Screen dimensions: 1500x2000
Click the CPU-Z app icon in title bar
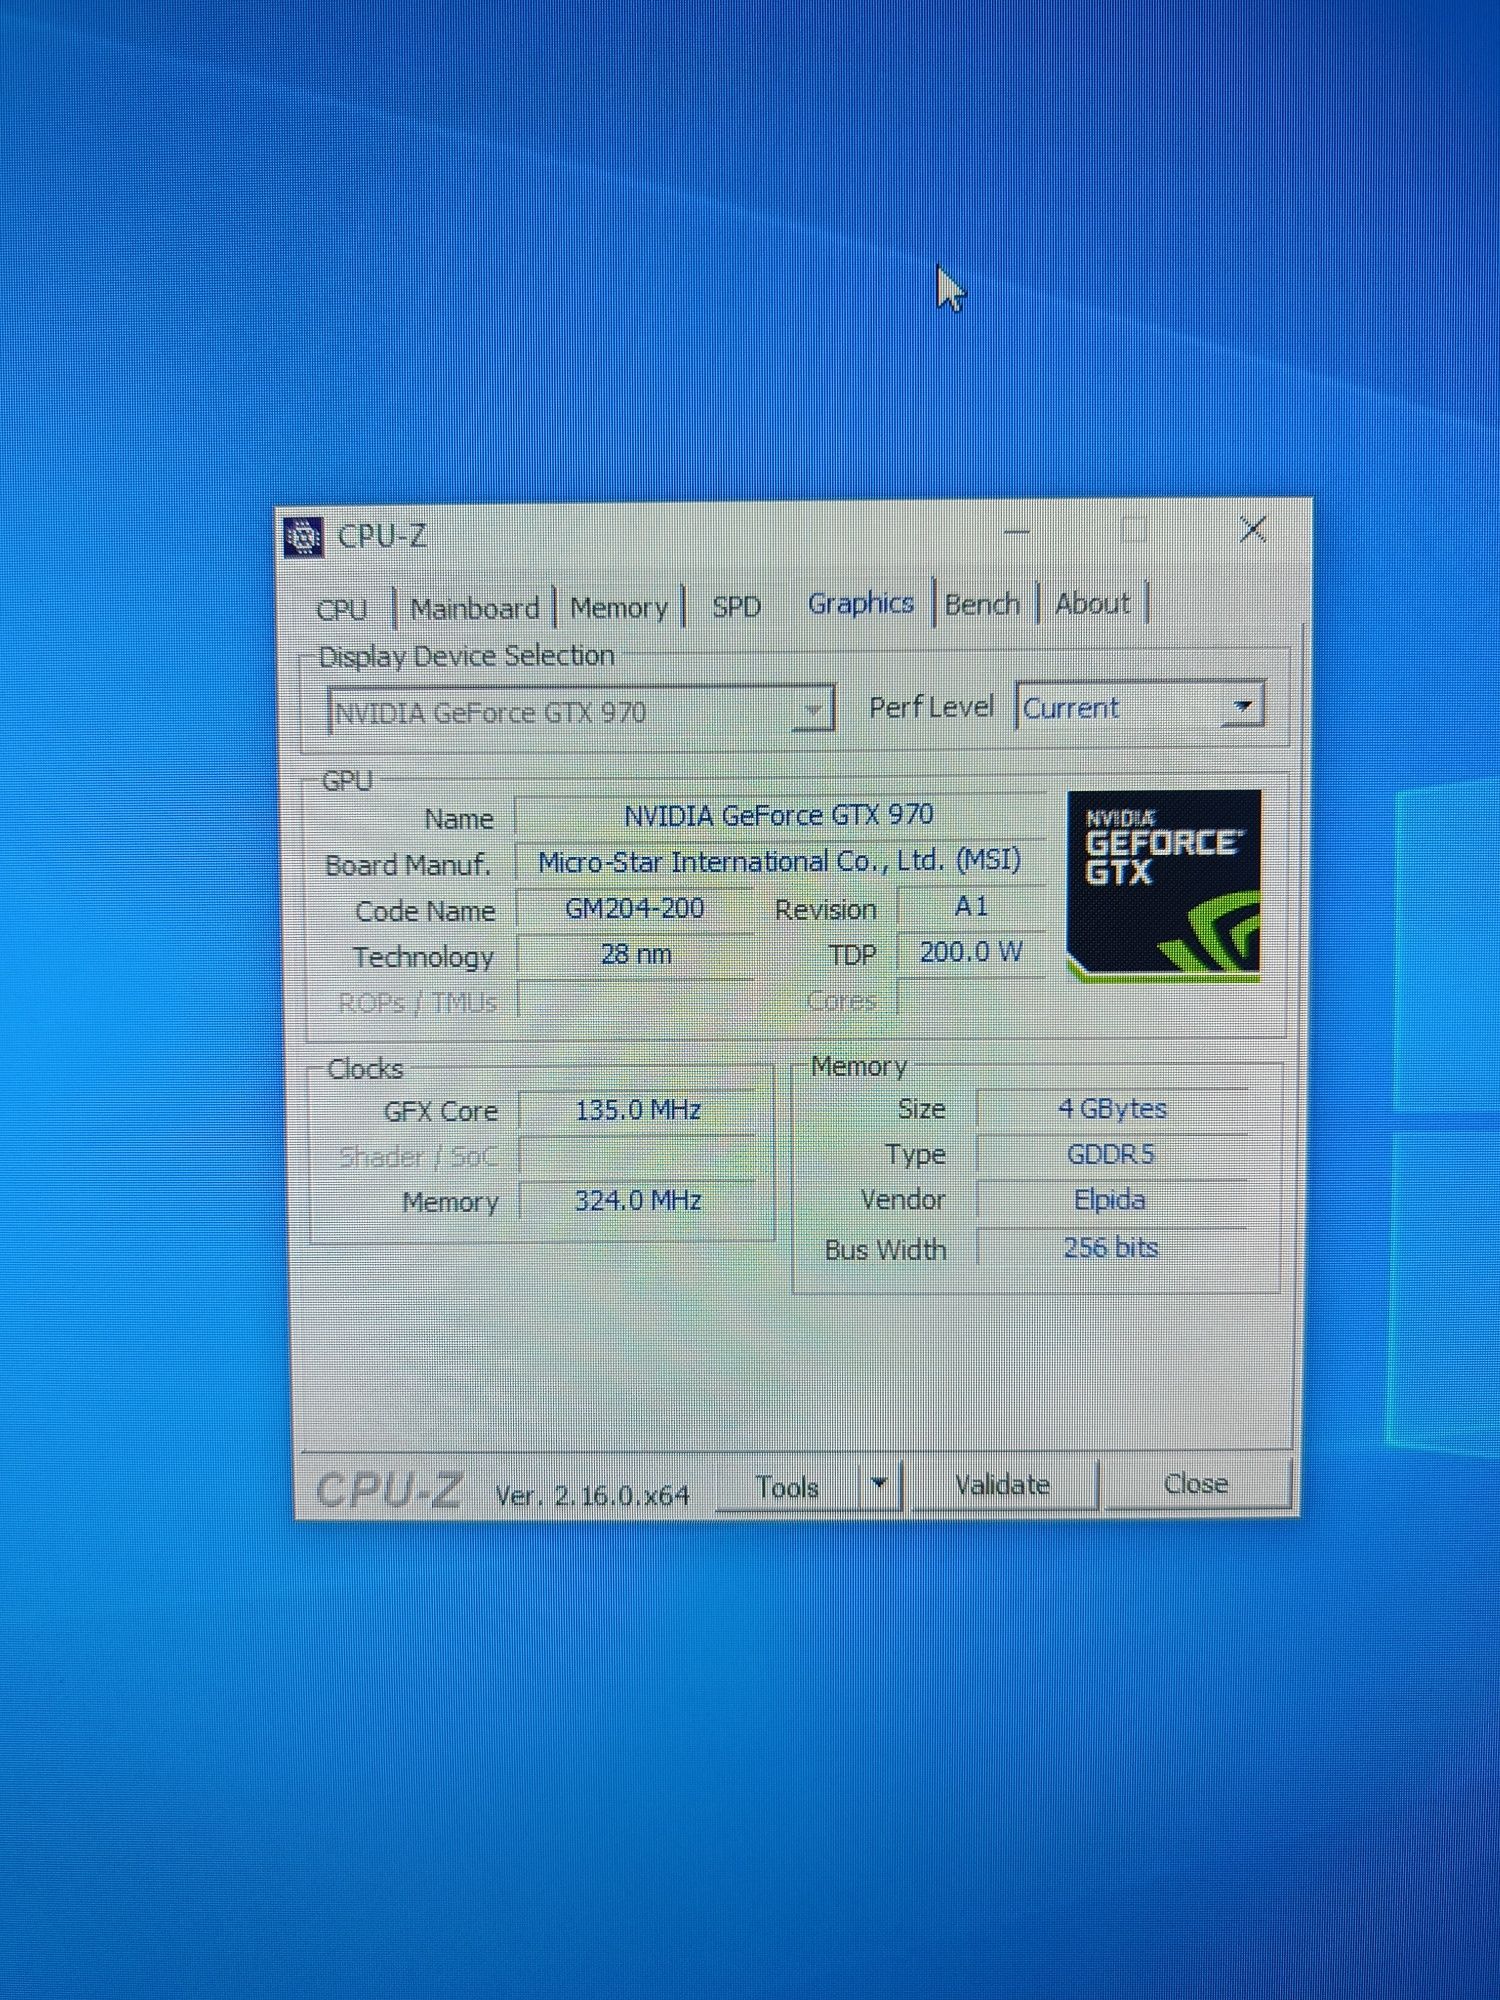tap(303, 537)
